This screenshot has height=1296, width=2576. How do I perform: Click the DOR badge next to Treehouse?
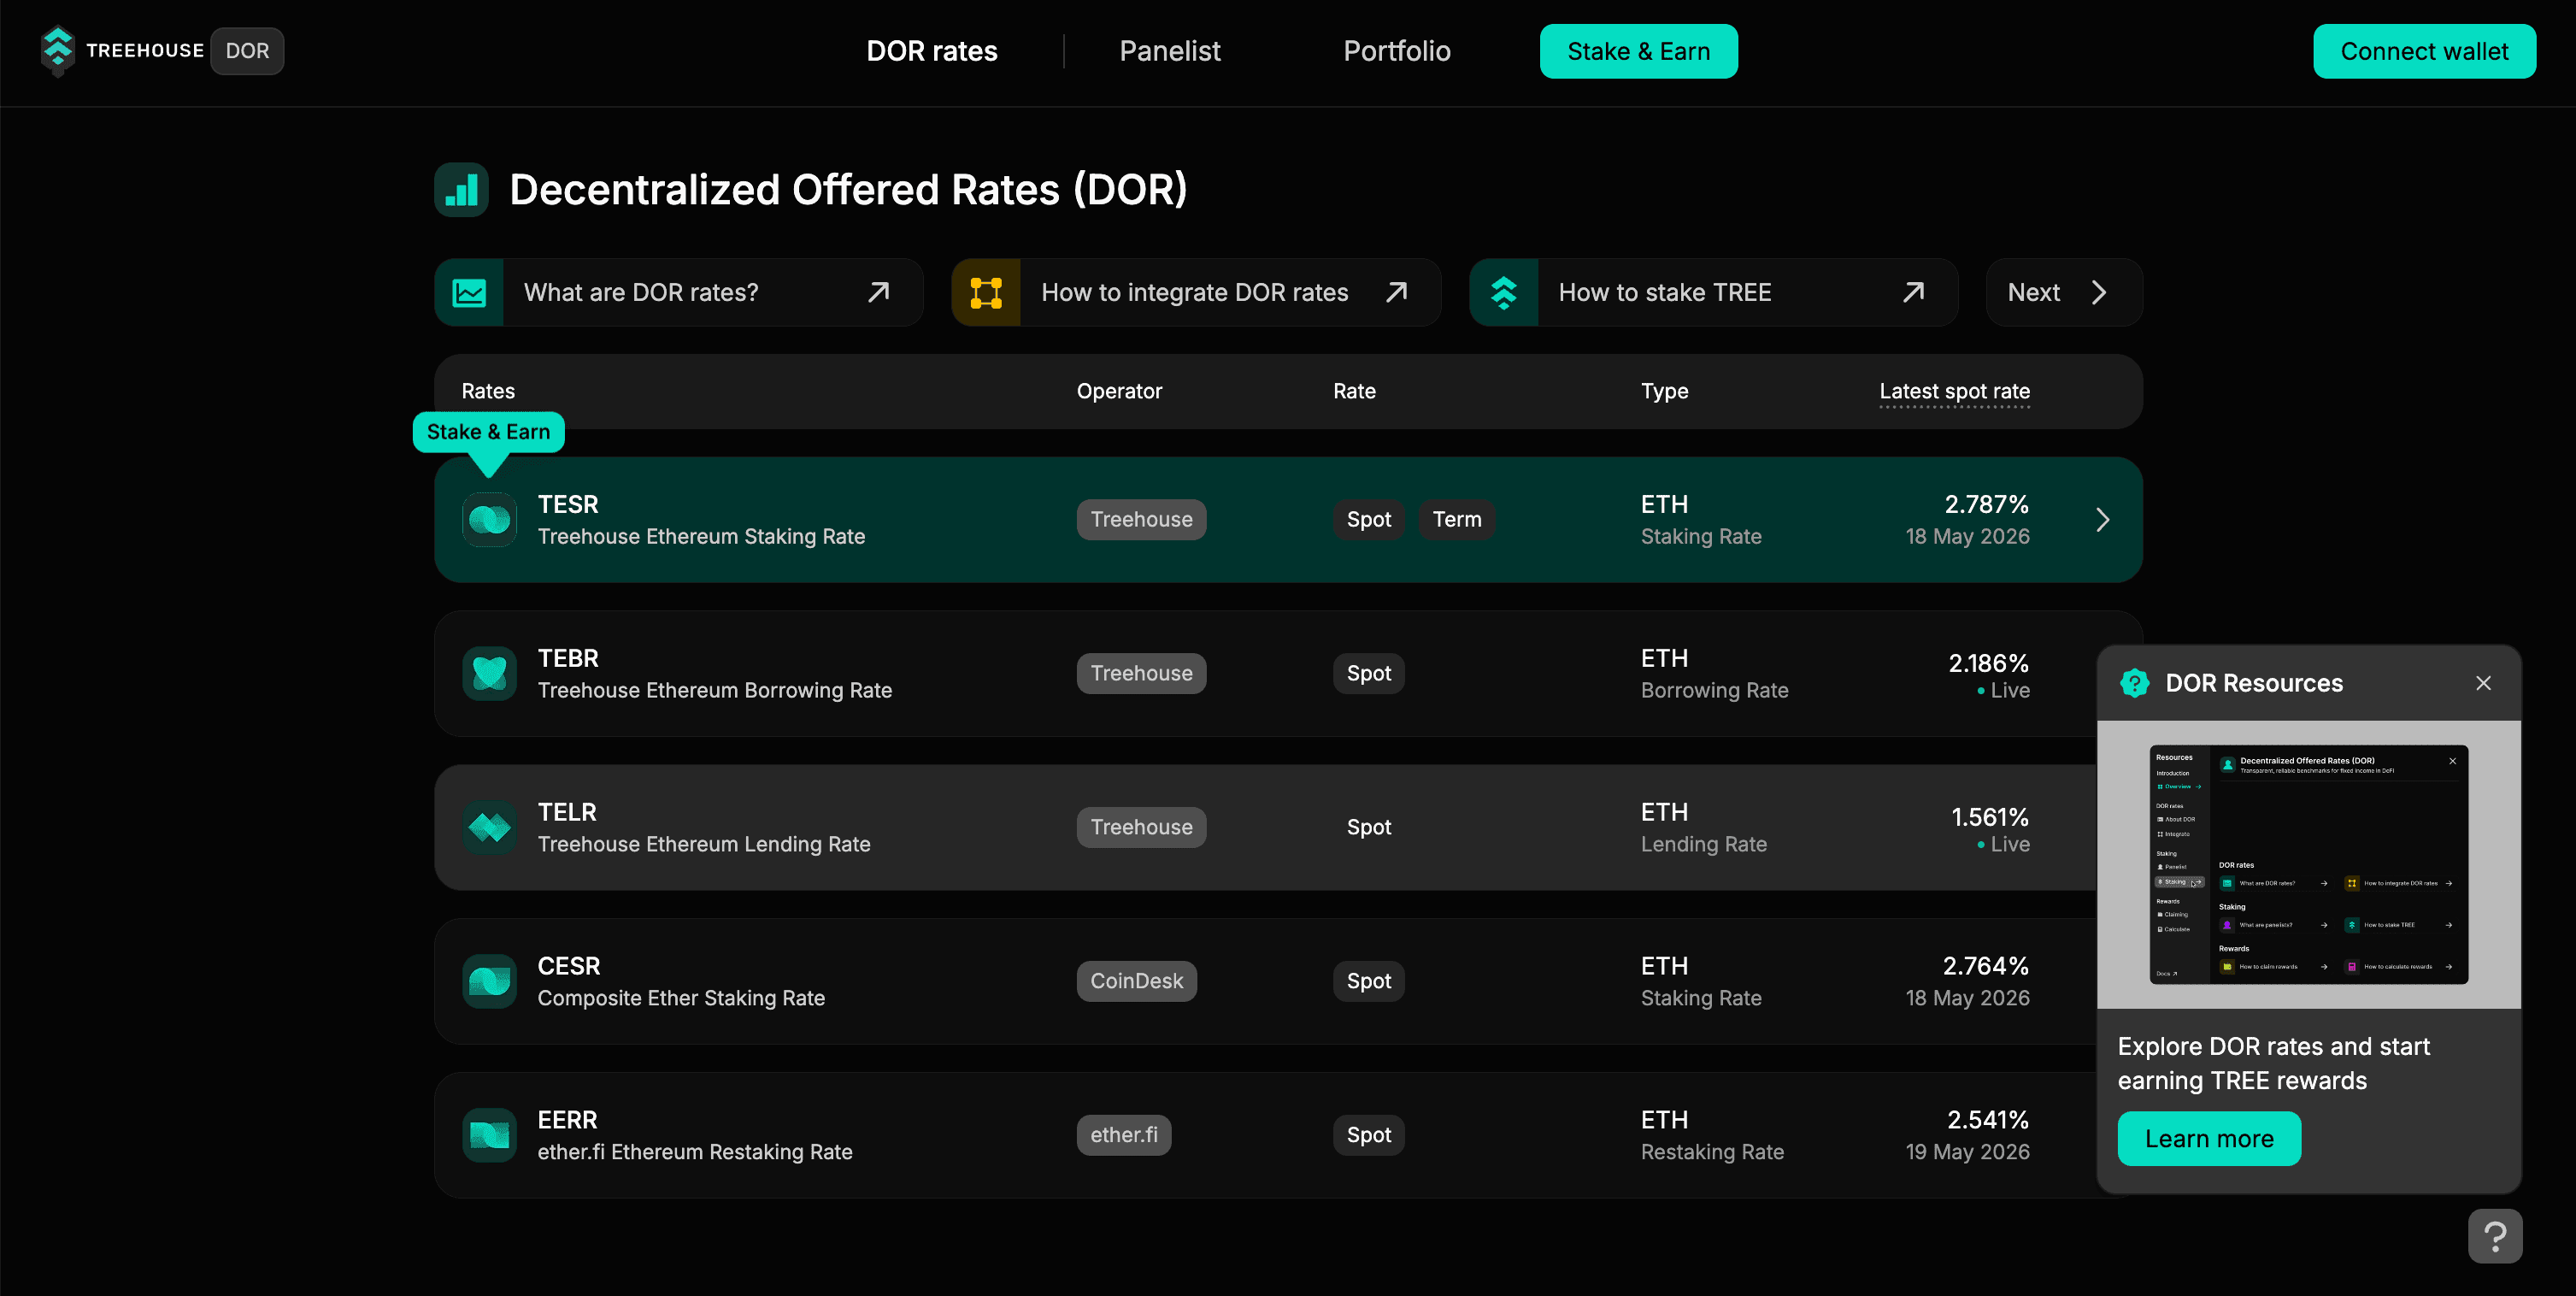pos(247,51)
